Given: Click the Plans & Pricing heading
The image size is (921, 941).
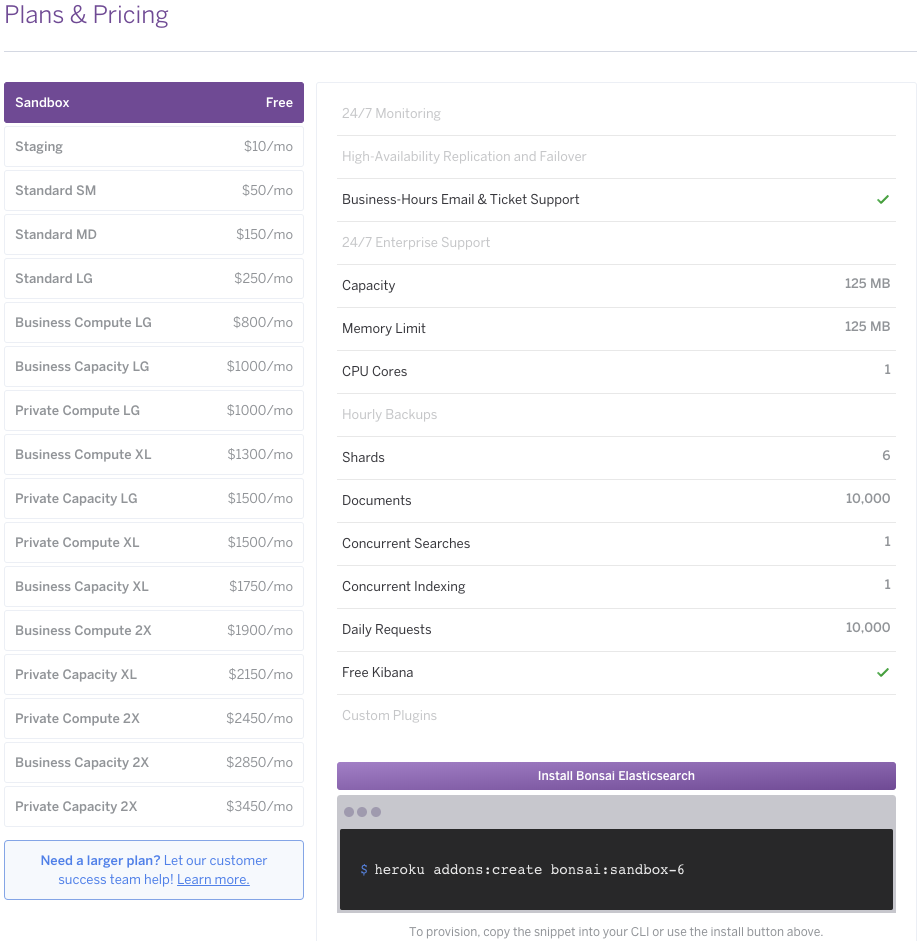Looking at the screenshot, I should pos(86,15).
